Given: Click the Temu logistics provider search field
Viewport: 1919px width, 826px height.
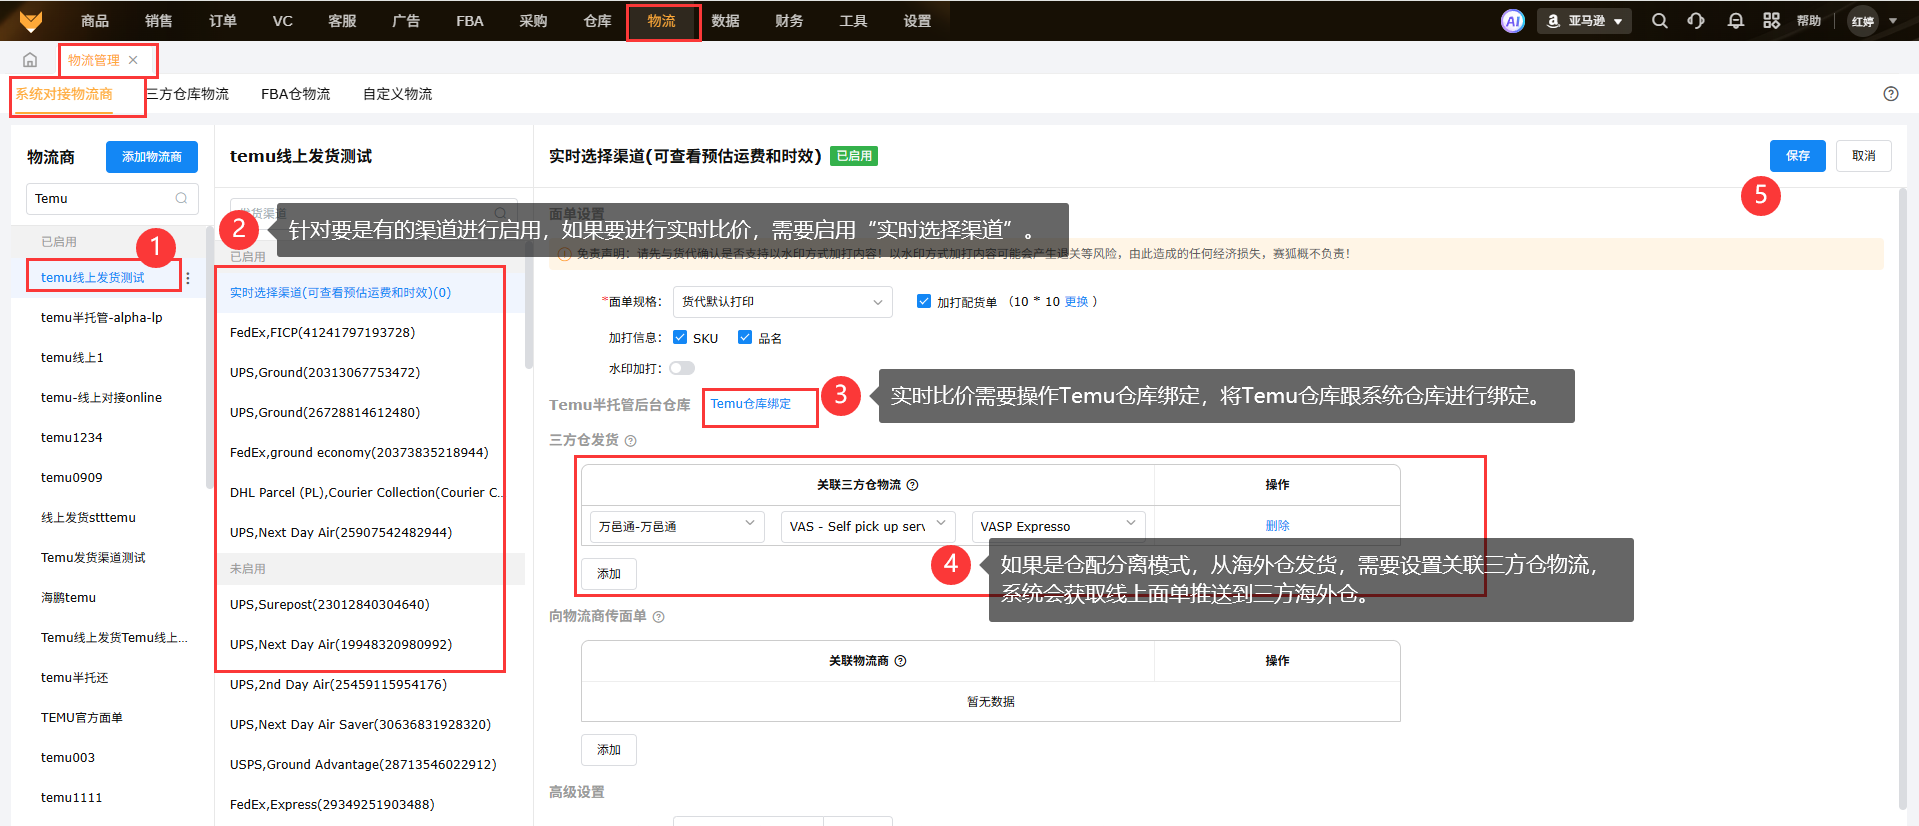Looking at the screenshot, I should (103, 199).
